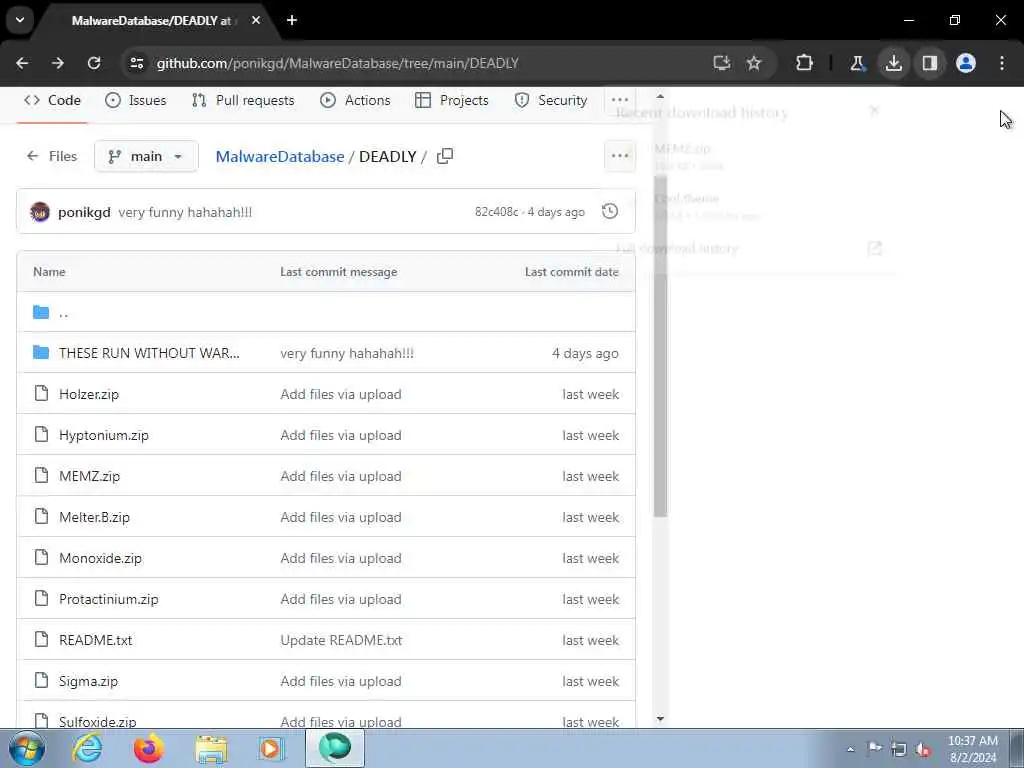Click ponikgd avatar image

tap(40, 212)
